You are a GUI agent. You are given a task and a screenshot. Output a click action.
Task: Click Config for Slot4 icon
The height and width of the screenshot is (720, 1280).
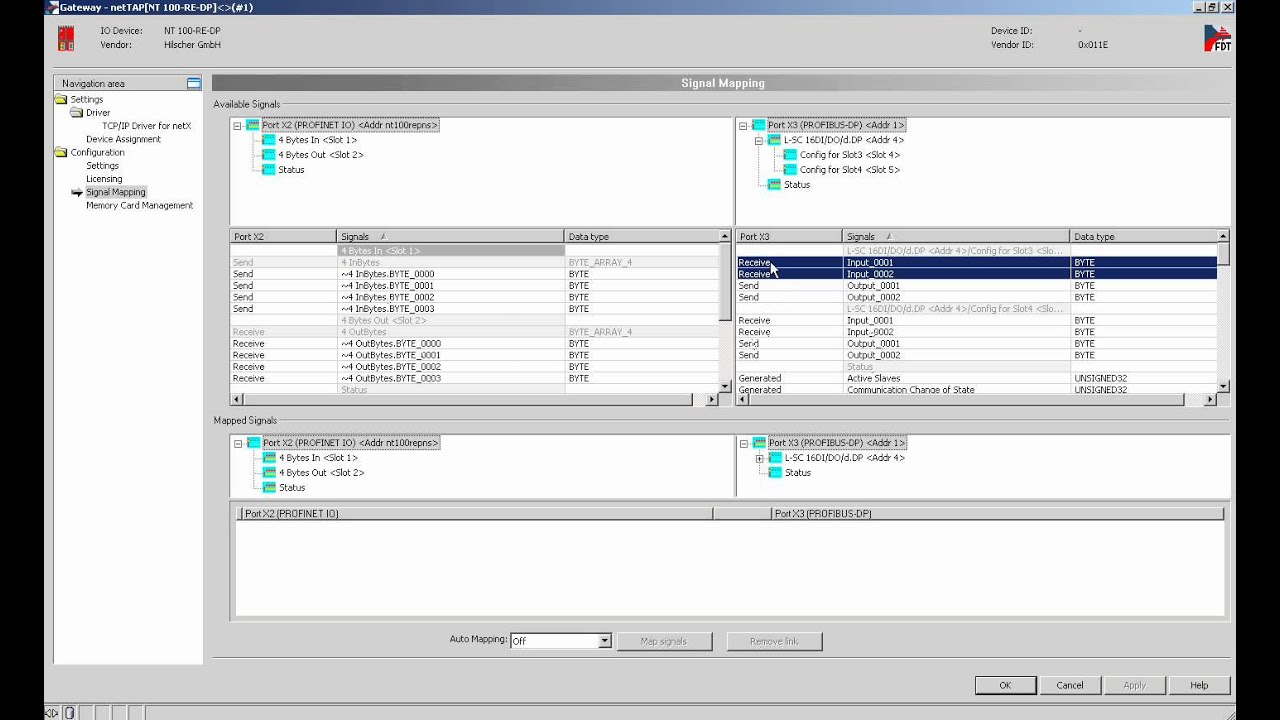[791, 170]
